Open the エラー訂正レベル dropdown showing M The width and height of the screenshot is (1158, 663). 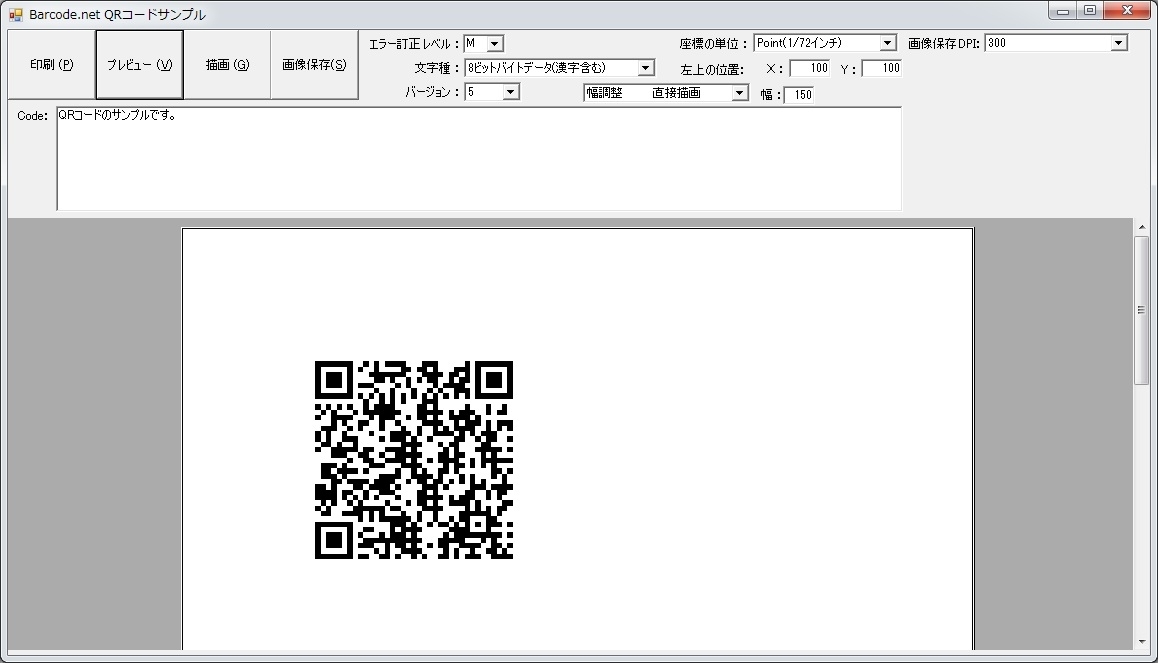[x=484, y=44]
